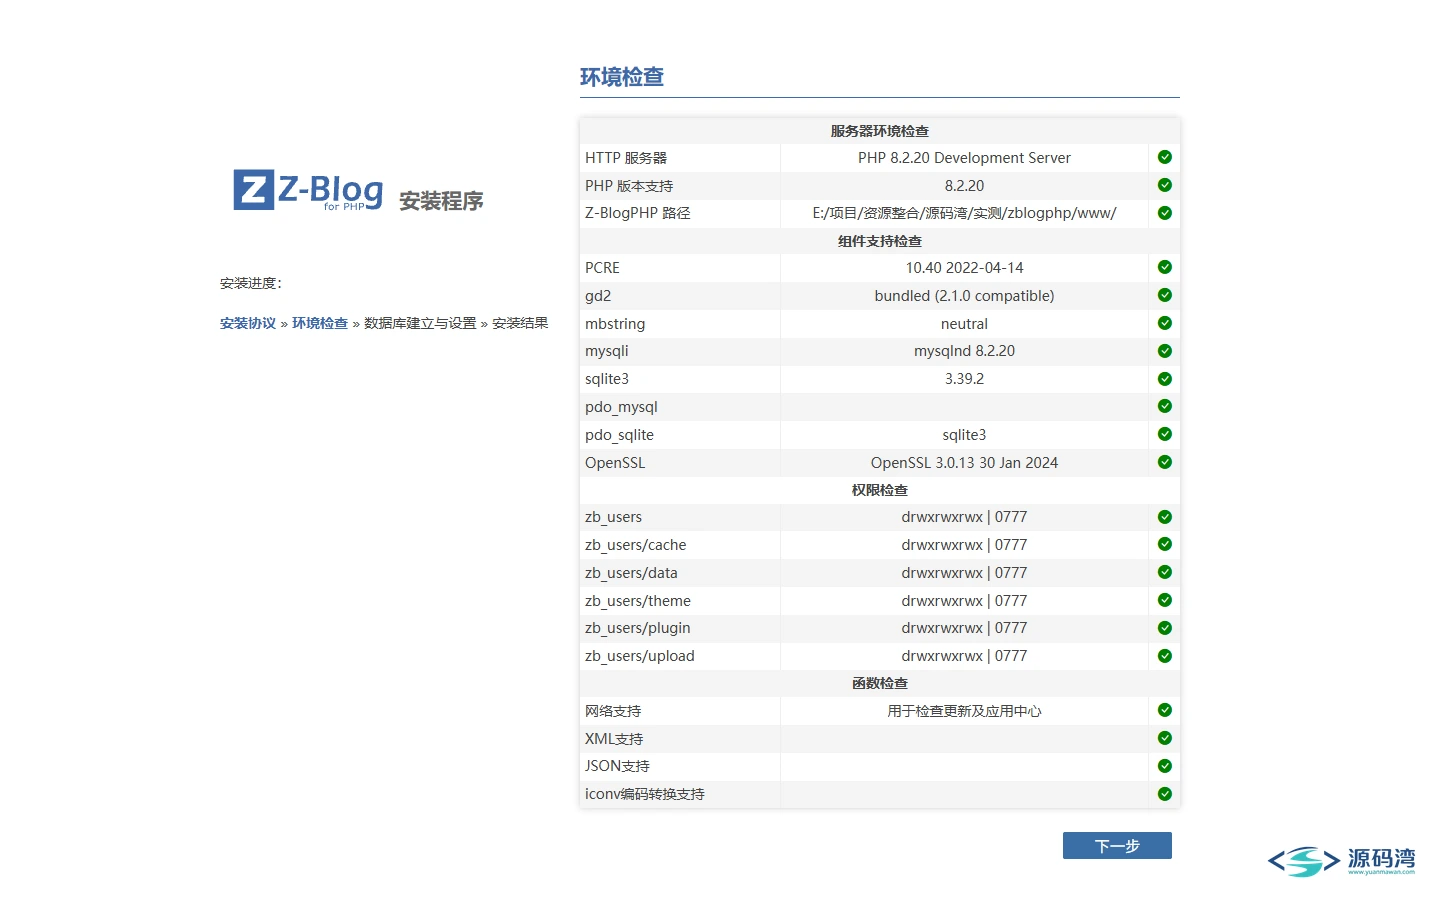This screenshot has width=1440, height=900.
Task: Click green check icon for iconv编码转换支持 row
Action: click(1165, 794)
